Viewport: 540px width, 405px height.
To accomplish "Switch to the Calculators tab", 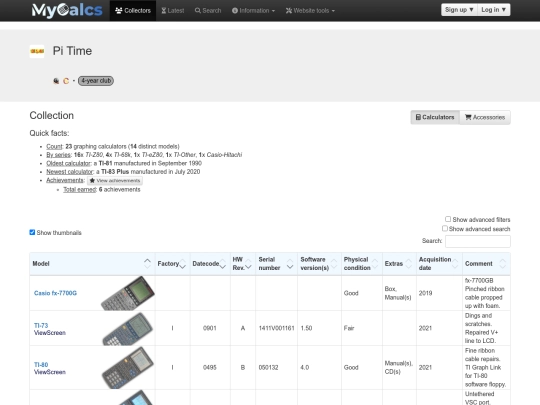I will pos(435,117).
